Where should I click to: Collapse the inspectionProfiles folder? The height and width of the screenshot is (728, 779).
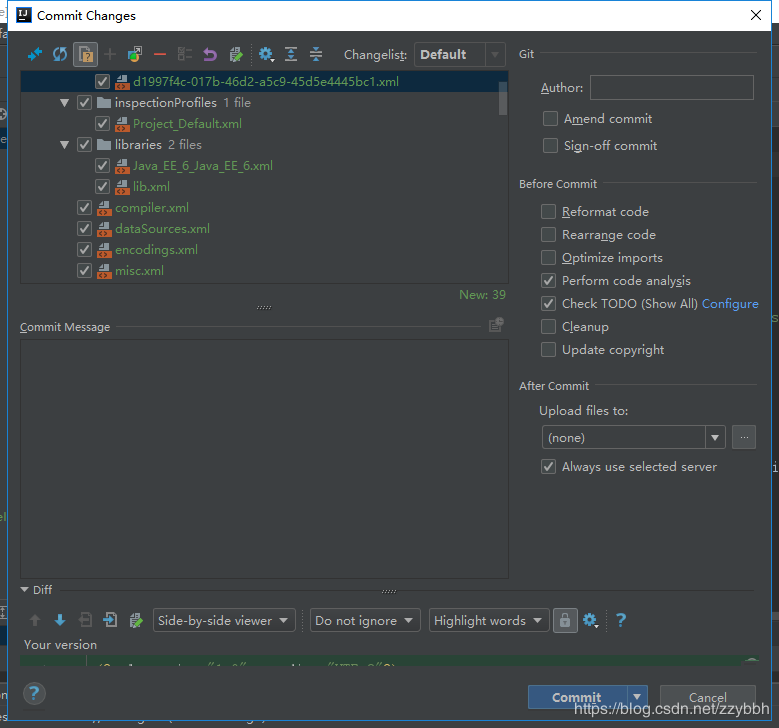coord(64,103)
